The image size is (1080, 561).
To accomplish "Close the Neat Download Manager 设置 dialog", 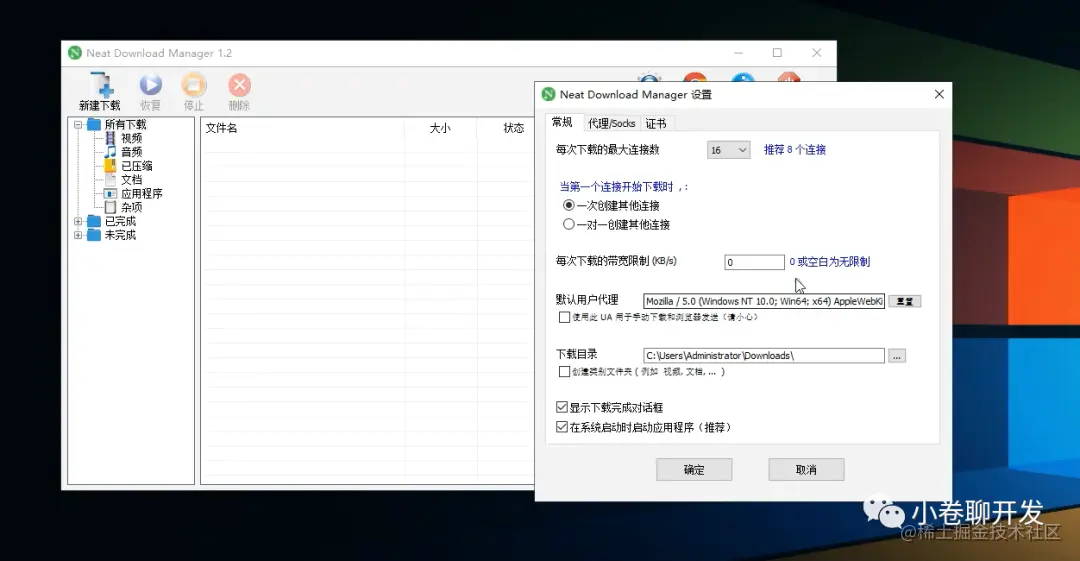I will [939, 94].
